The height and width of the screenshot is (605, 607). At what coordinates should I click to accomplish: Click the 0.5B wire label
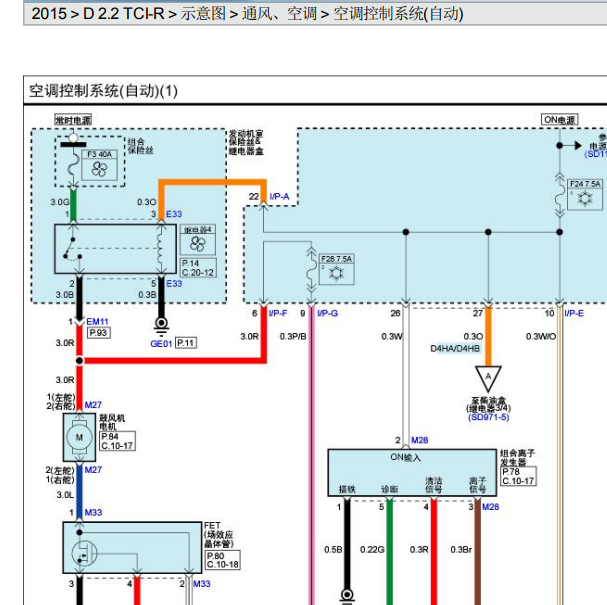pyautogui.click(x=333, y=549)
